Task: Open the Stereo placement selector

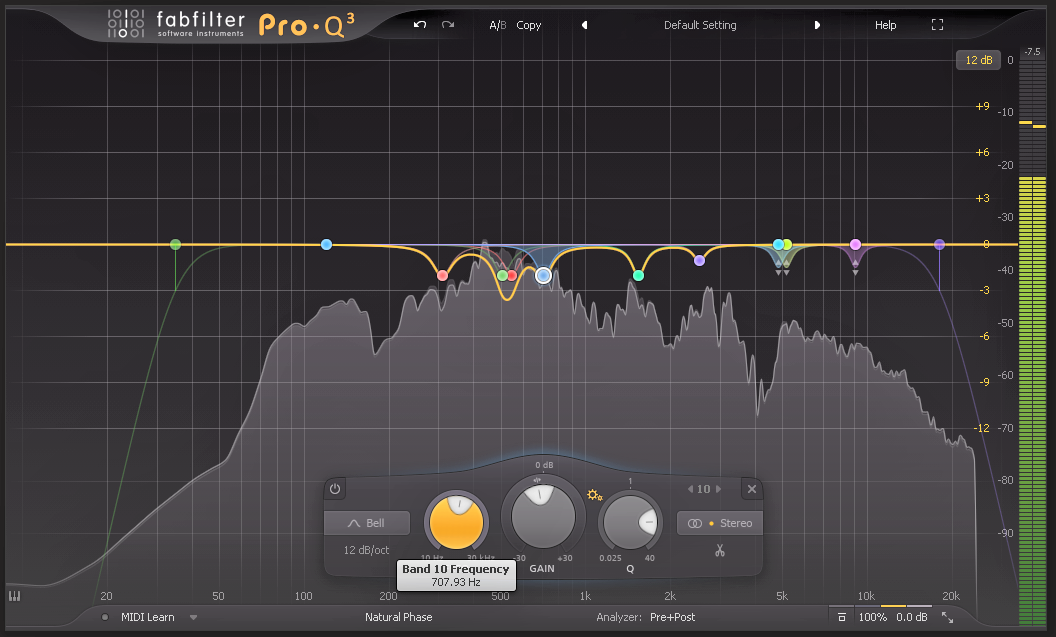Action: click(x=719, y=523)
